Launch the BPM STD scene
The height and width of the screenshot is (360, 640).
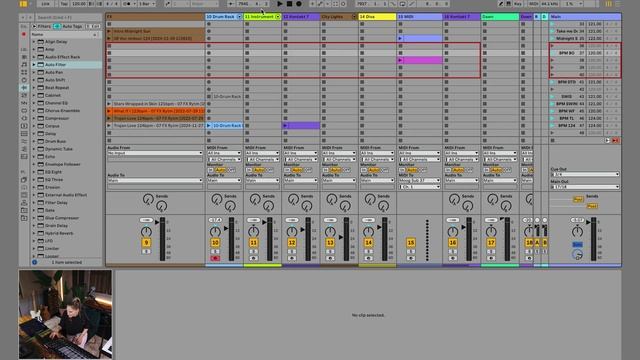pyautogui.click(x=552, y=82)
